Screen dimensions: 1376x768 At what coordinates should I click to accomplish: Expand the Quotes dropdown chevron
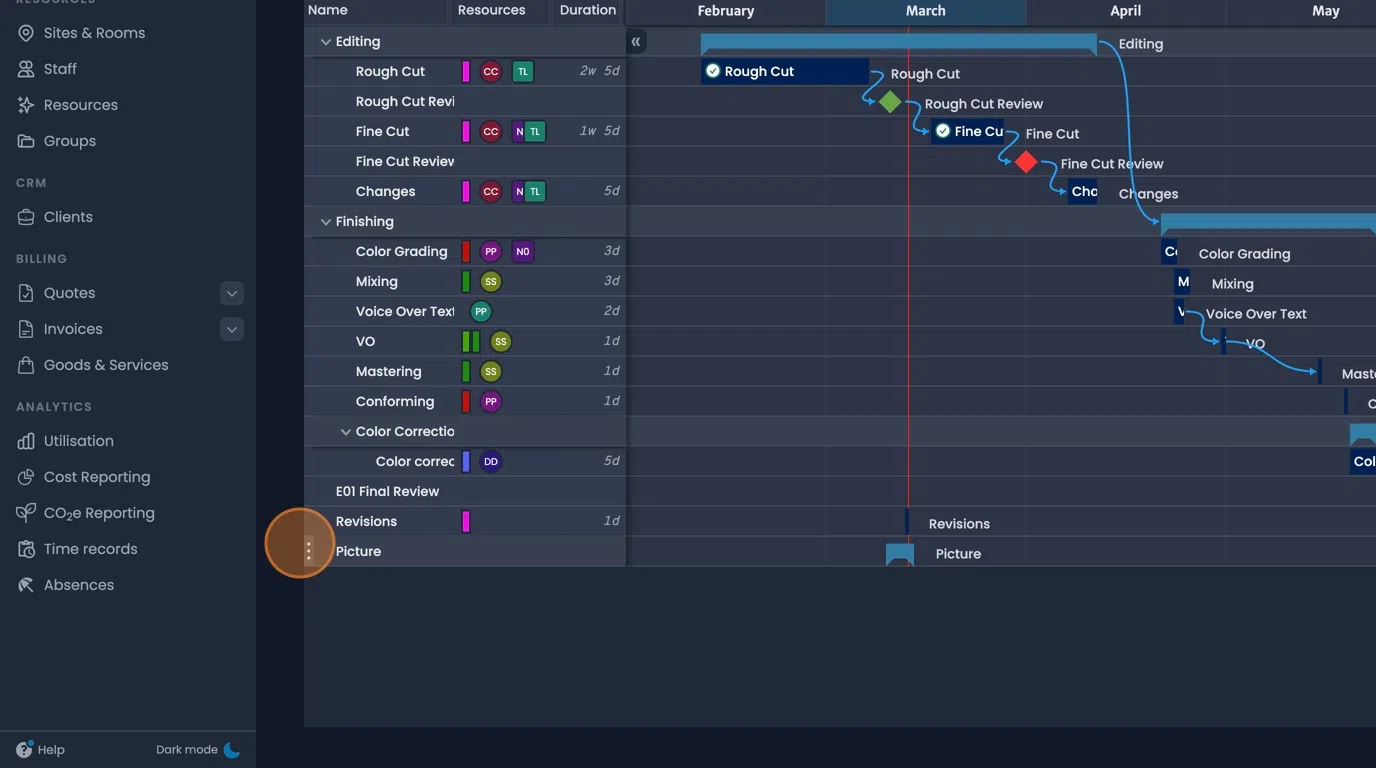click(x=231, y=293)
